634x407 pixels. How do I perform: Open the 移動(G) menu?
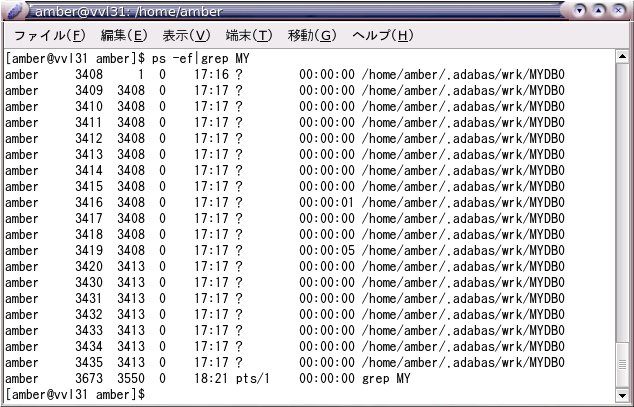(312, 36)
